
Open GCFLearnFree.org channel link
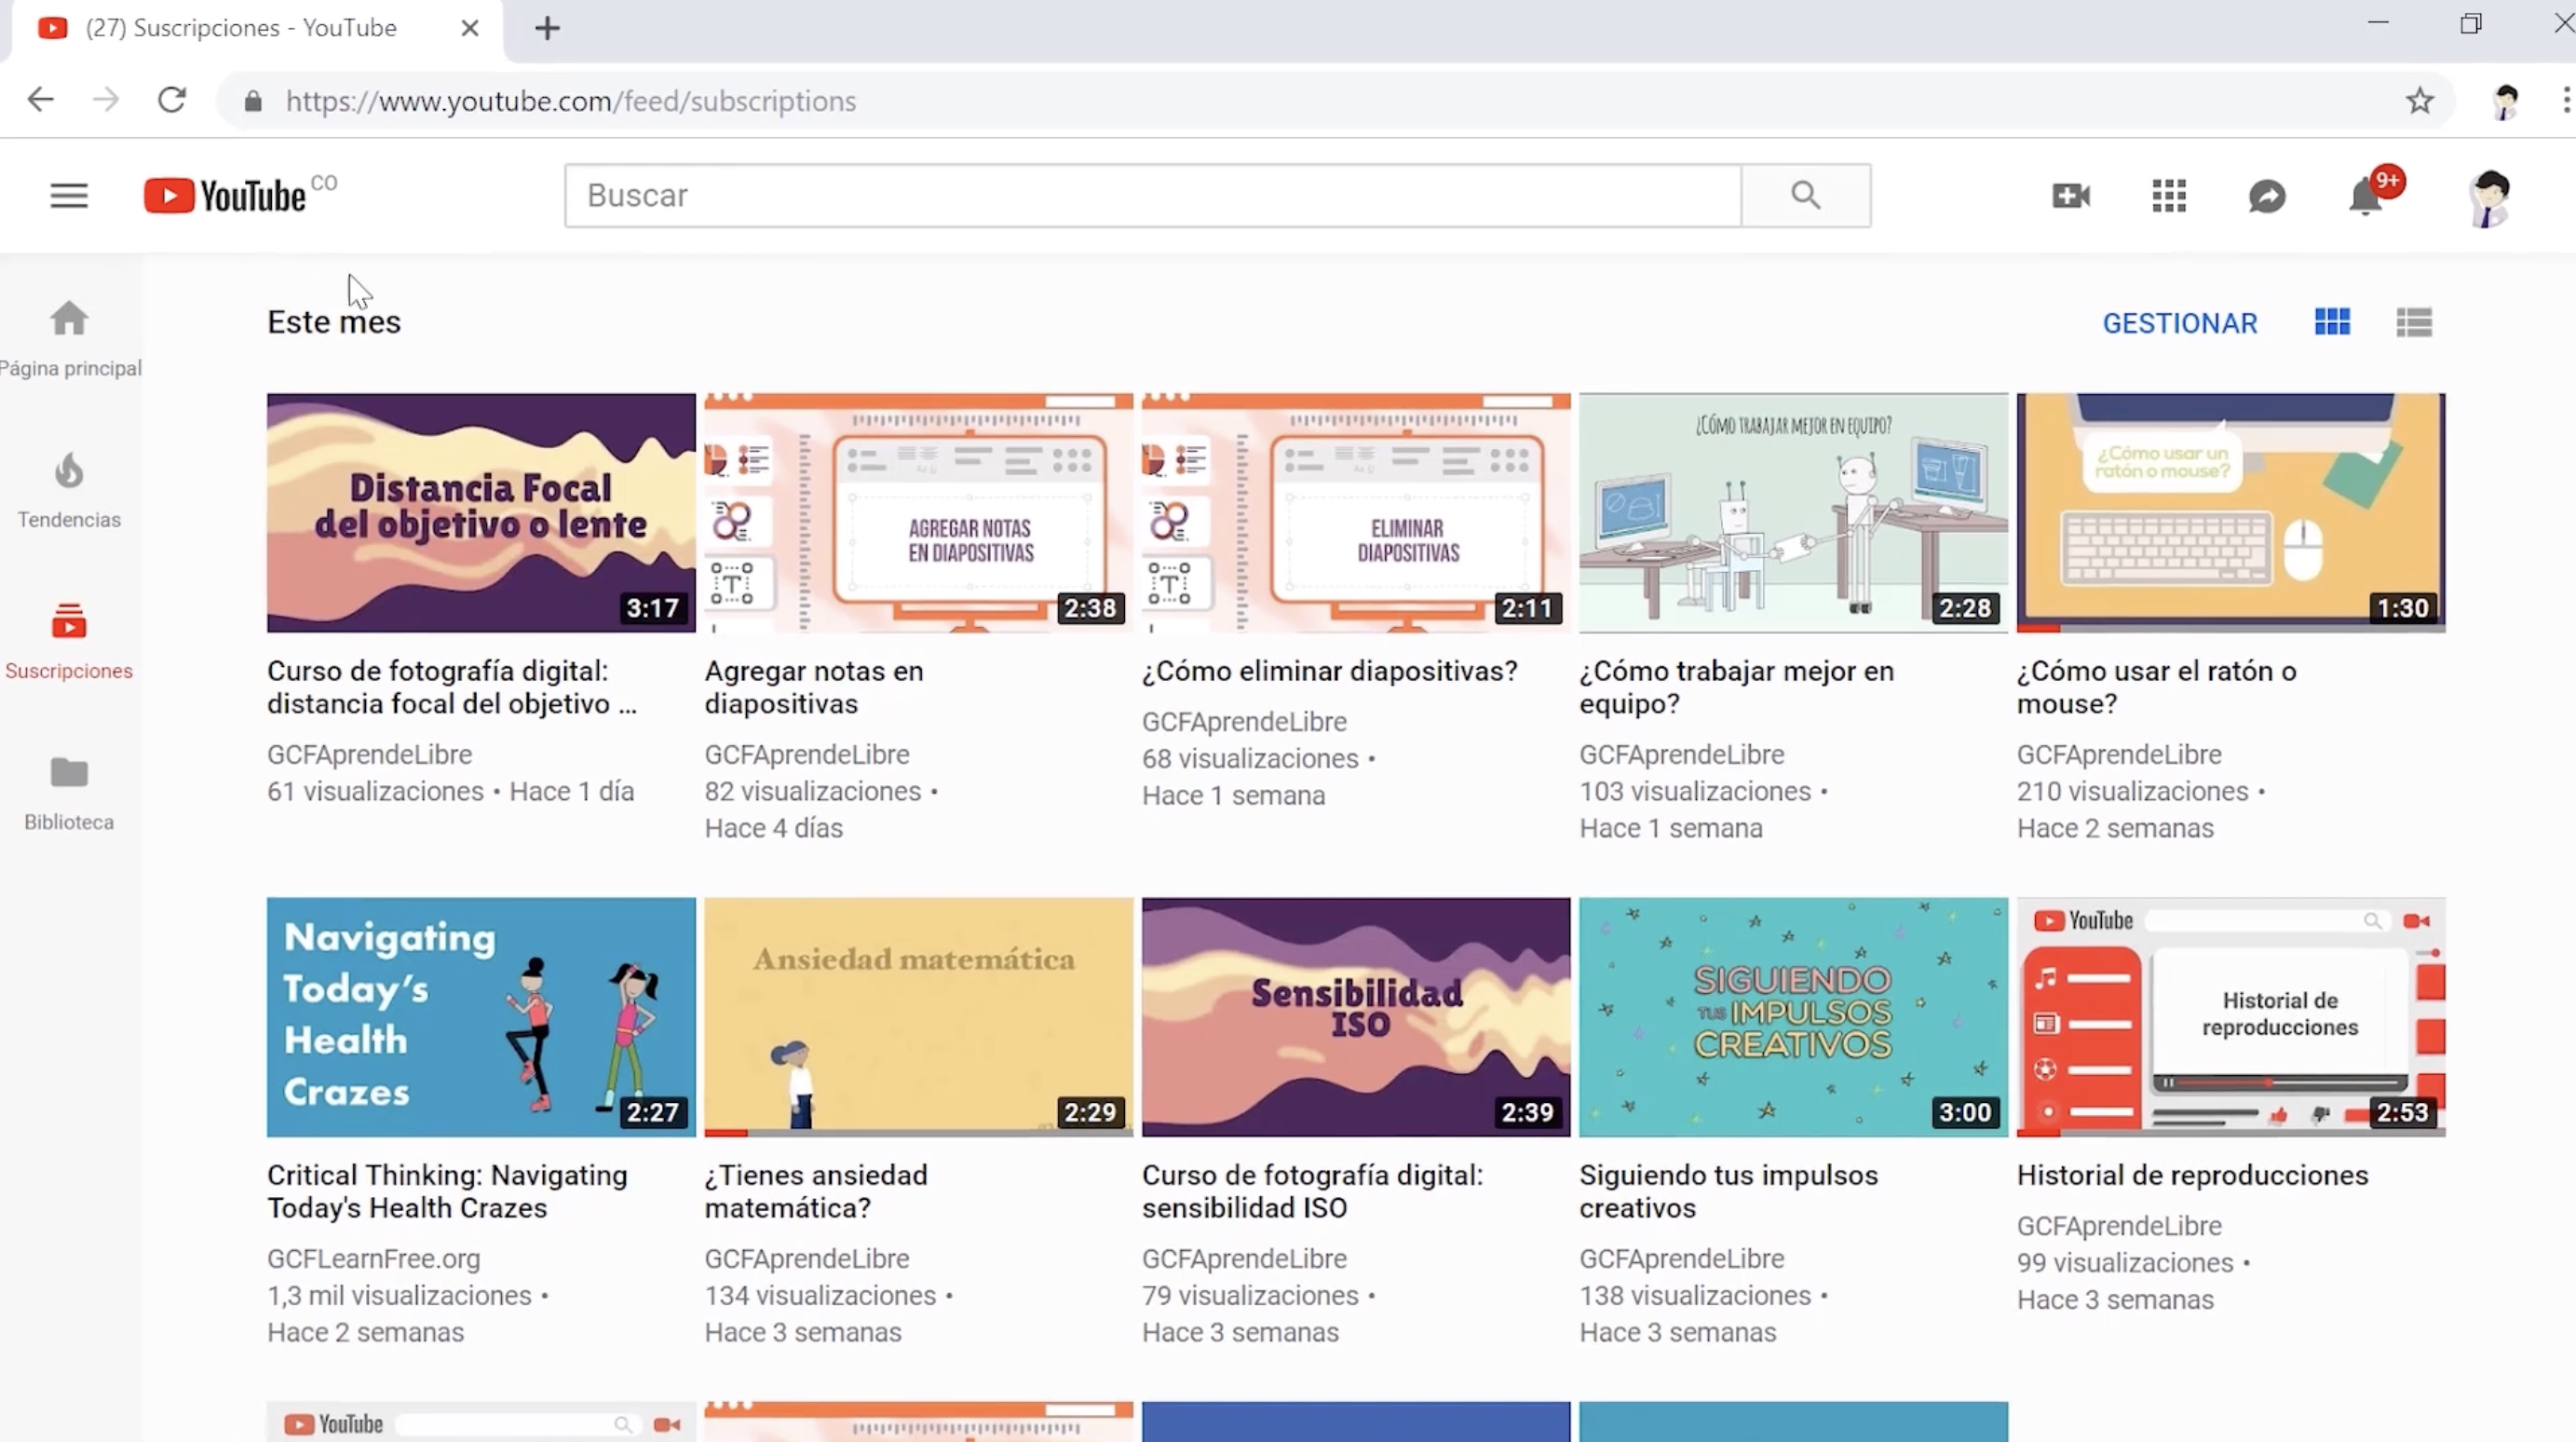point(374,1259)
